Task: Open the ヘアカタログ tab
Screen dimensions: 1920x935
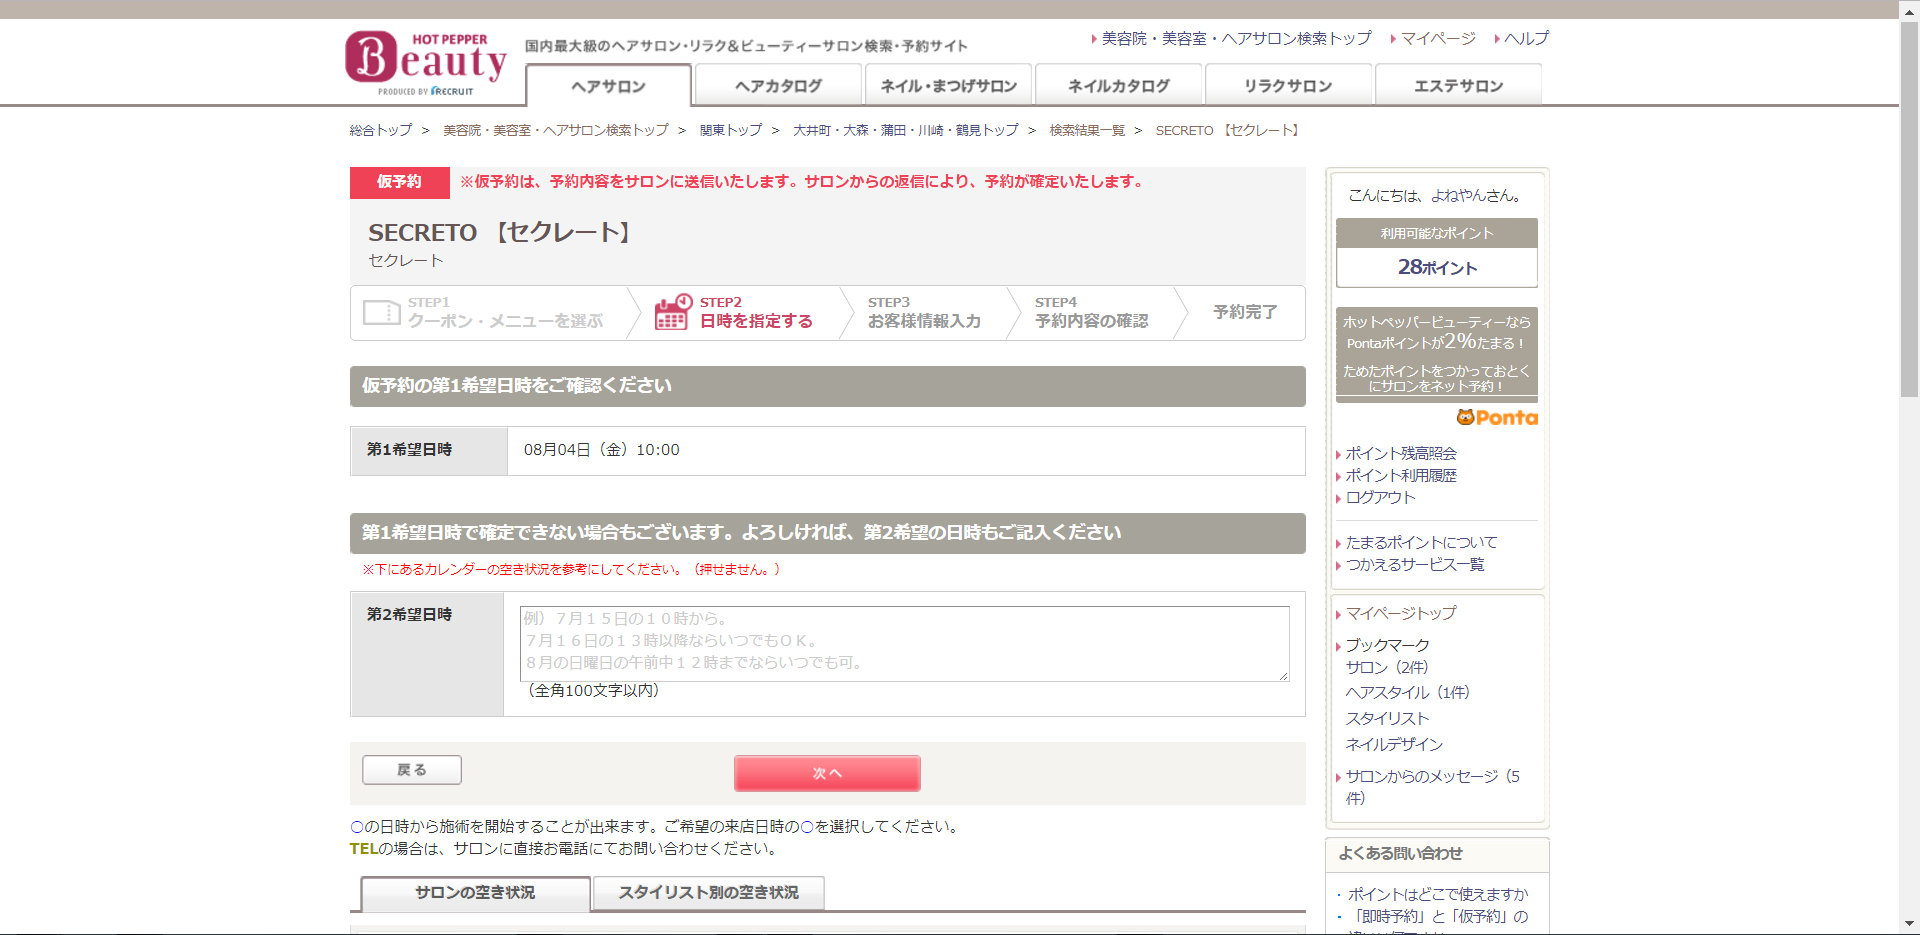Action: (x=778, y=86)
